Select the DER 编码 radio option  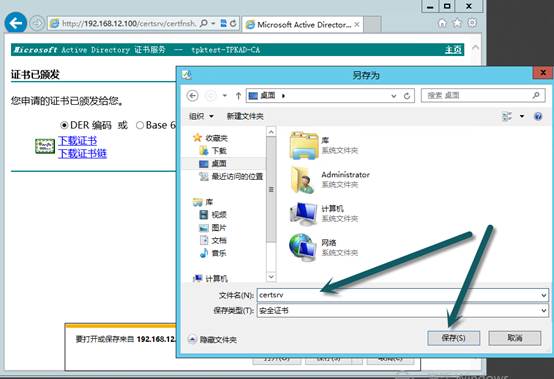pos(64,125)
